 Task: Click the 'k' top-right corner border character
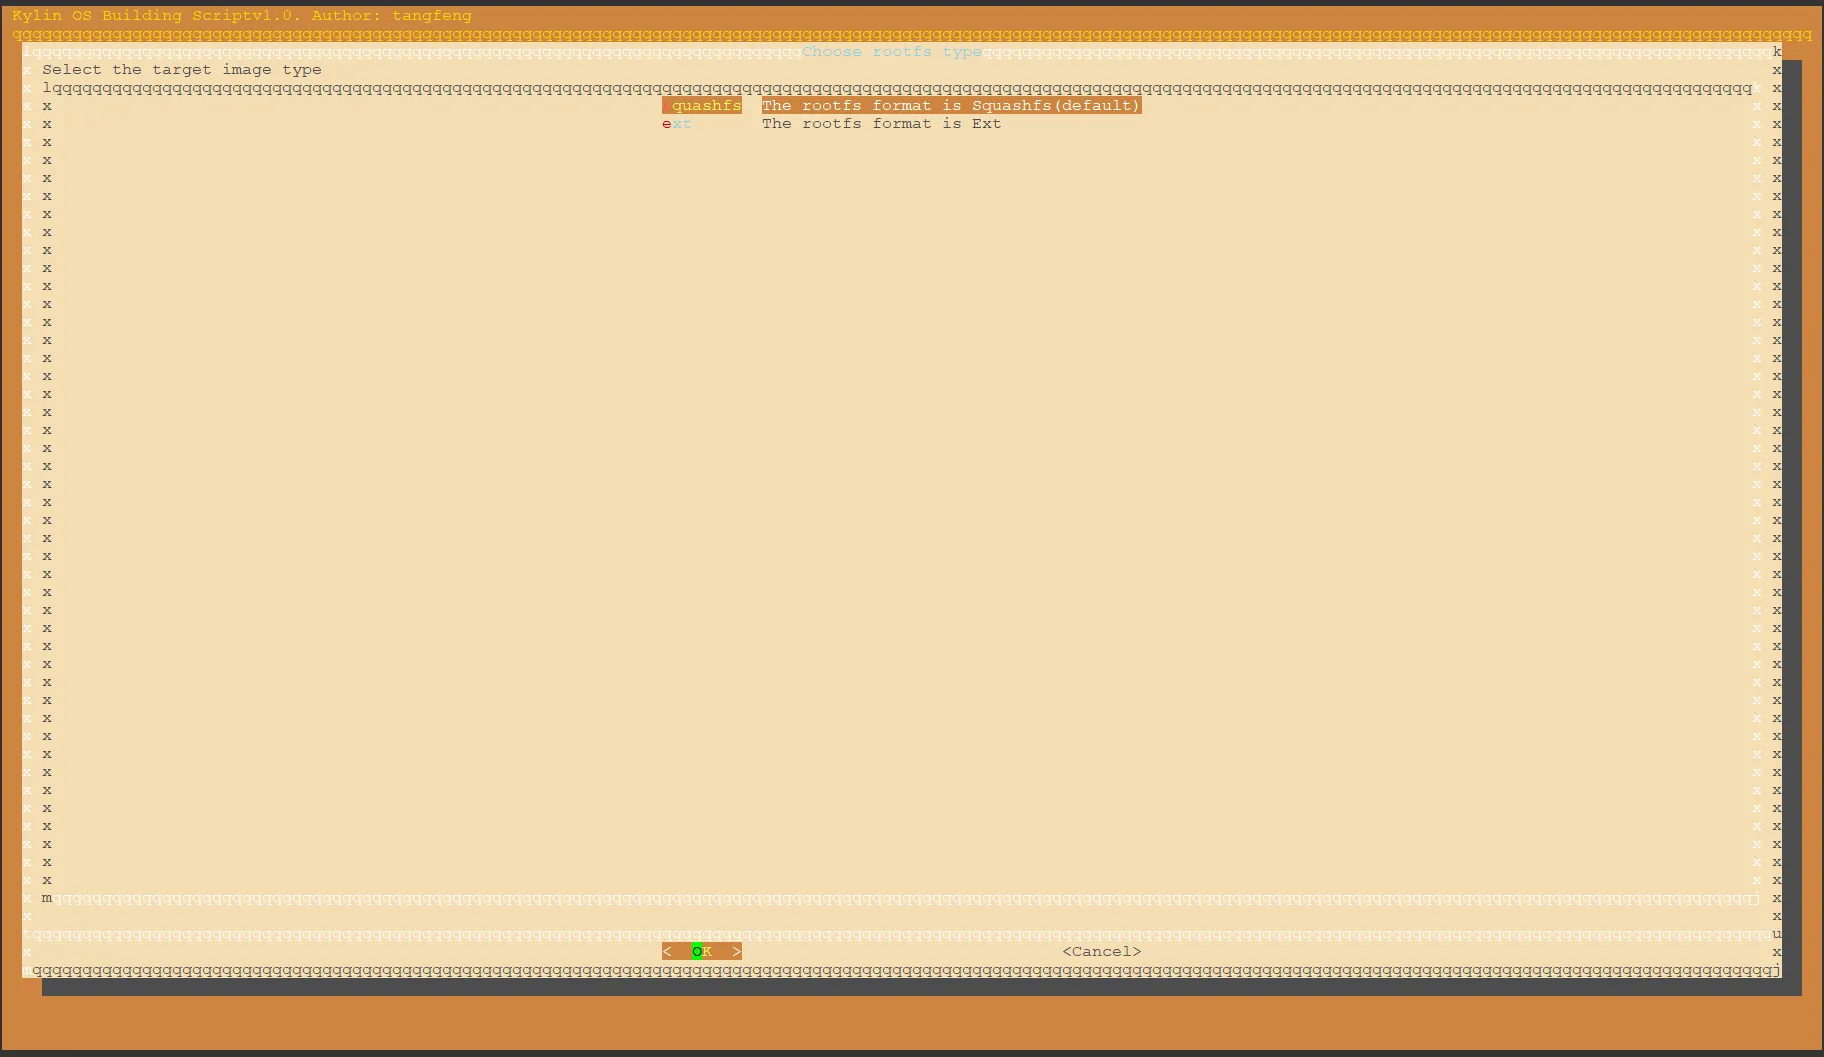coord(1777,52)
